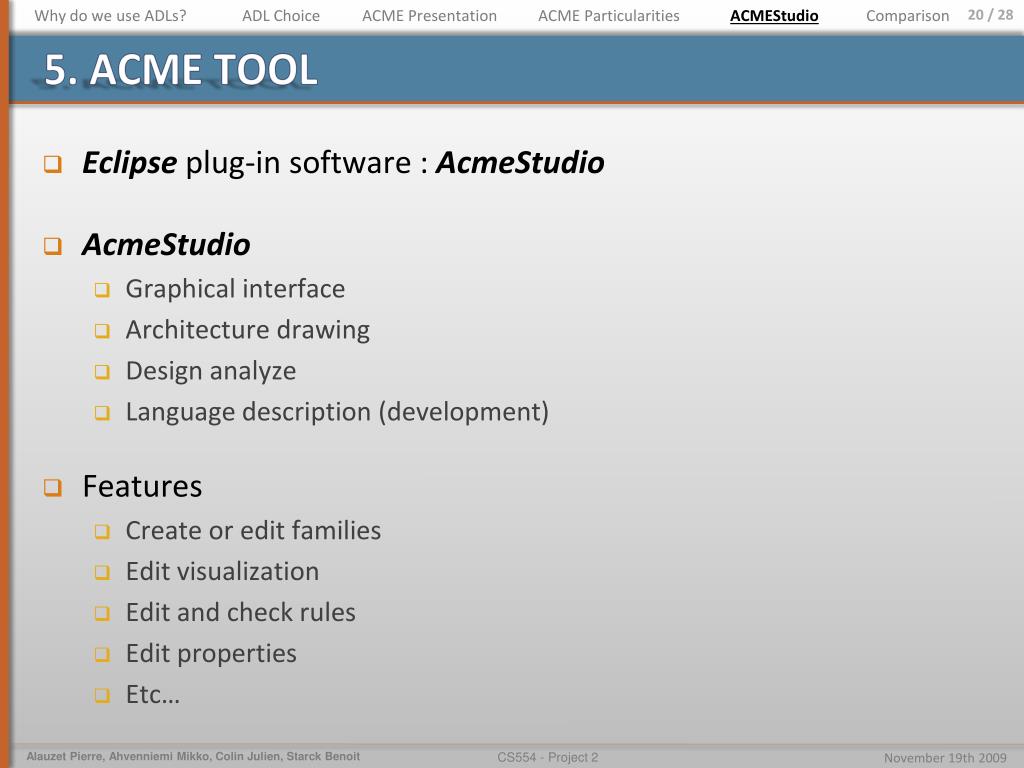Click the square bullet beside 'Graphical interface'
The image size is (1024, 768).
102,289
